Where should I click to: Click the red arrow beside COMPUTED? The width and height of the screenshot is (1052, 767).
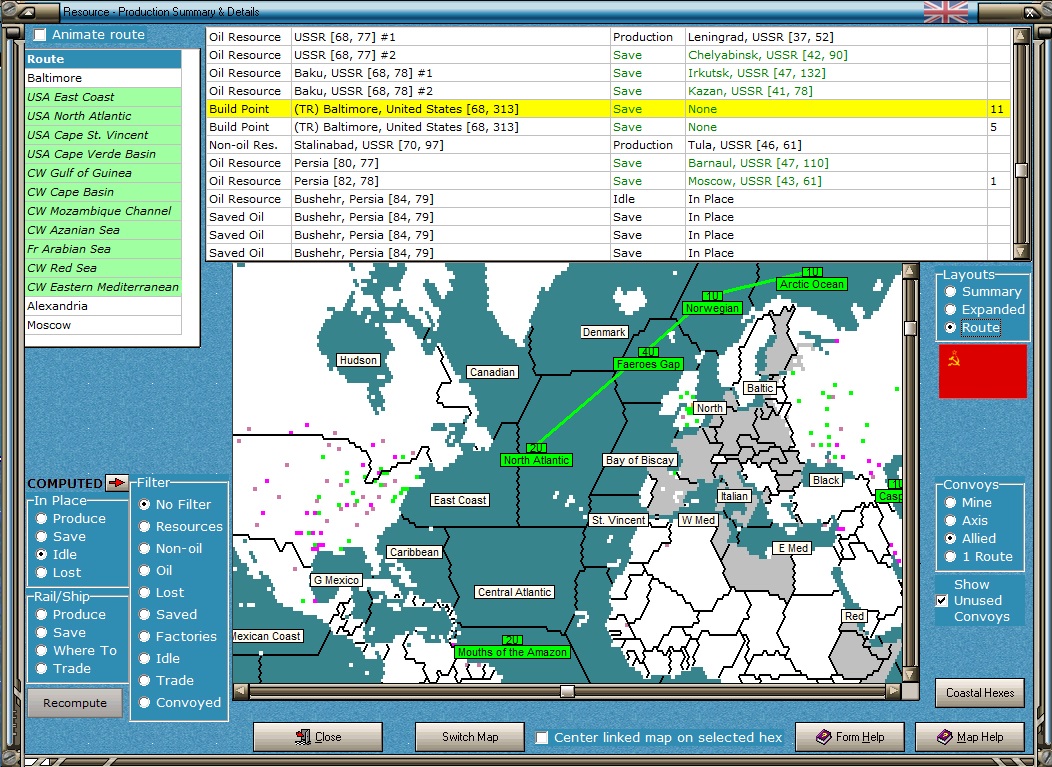point(117,483)
